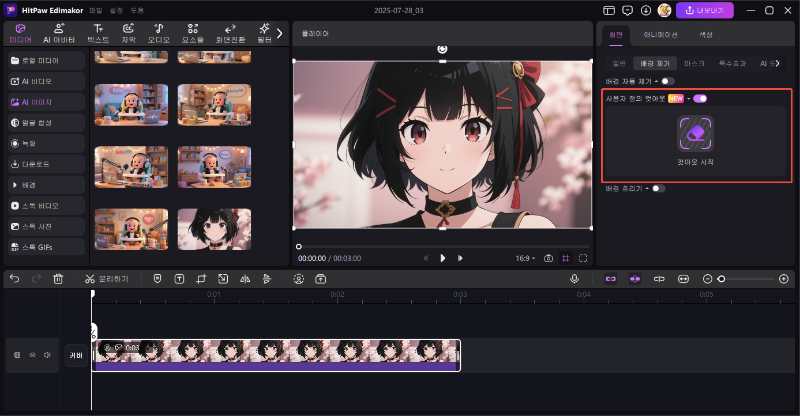Delete the selected clip with trash icon
Image resolution: width=800 pixels, height=416 pixels.
58,279
